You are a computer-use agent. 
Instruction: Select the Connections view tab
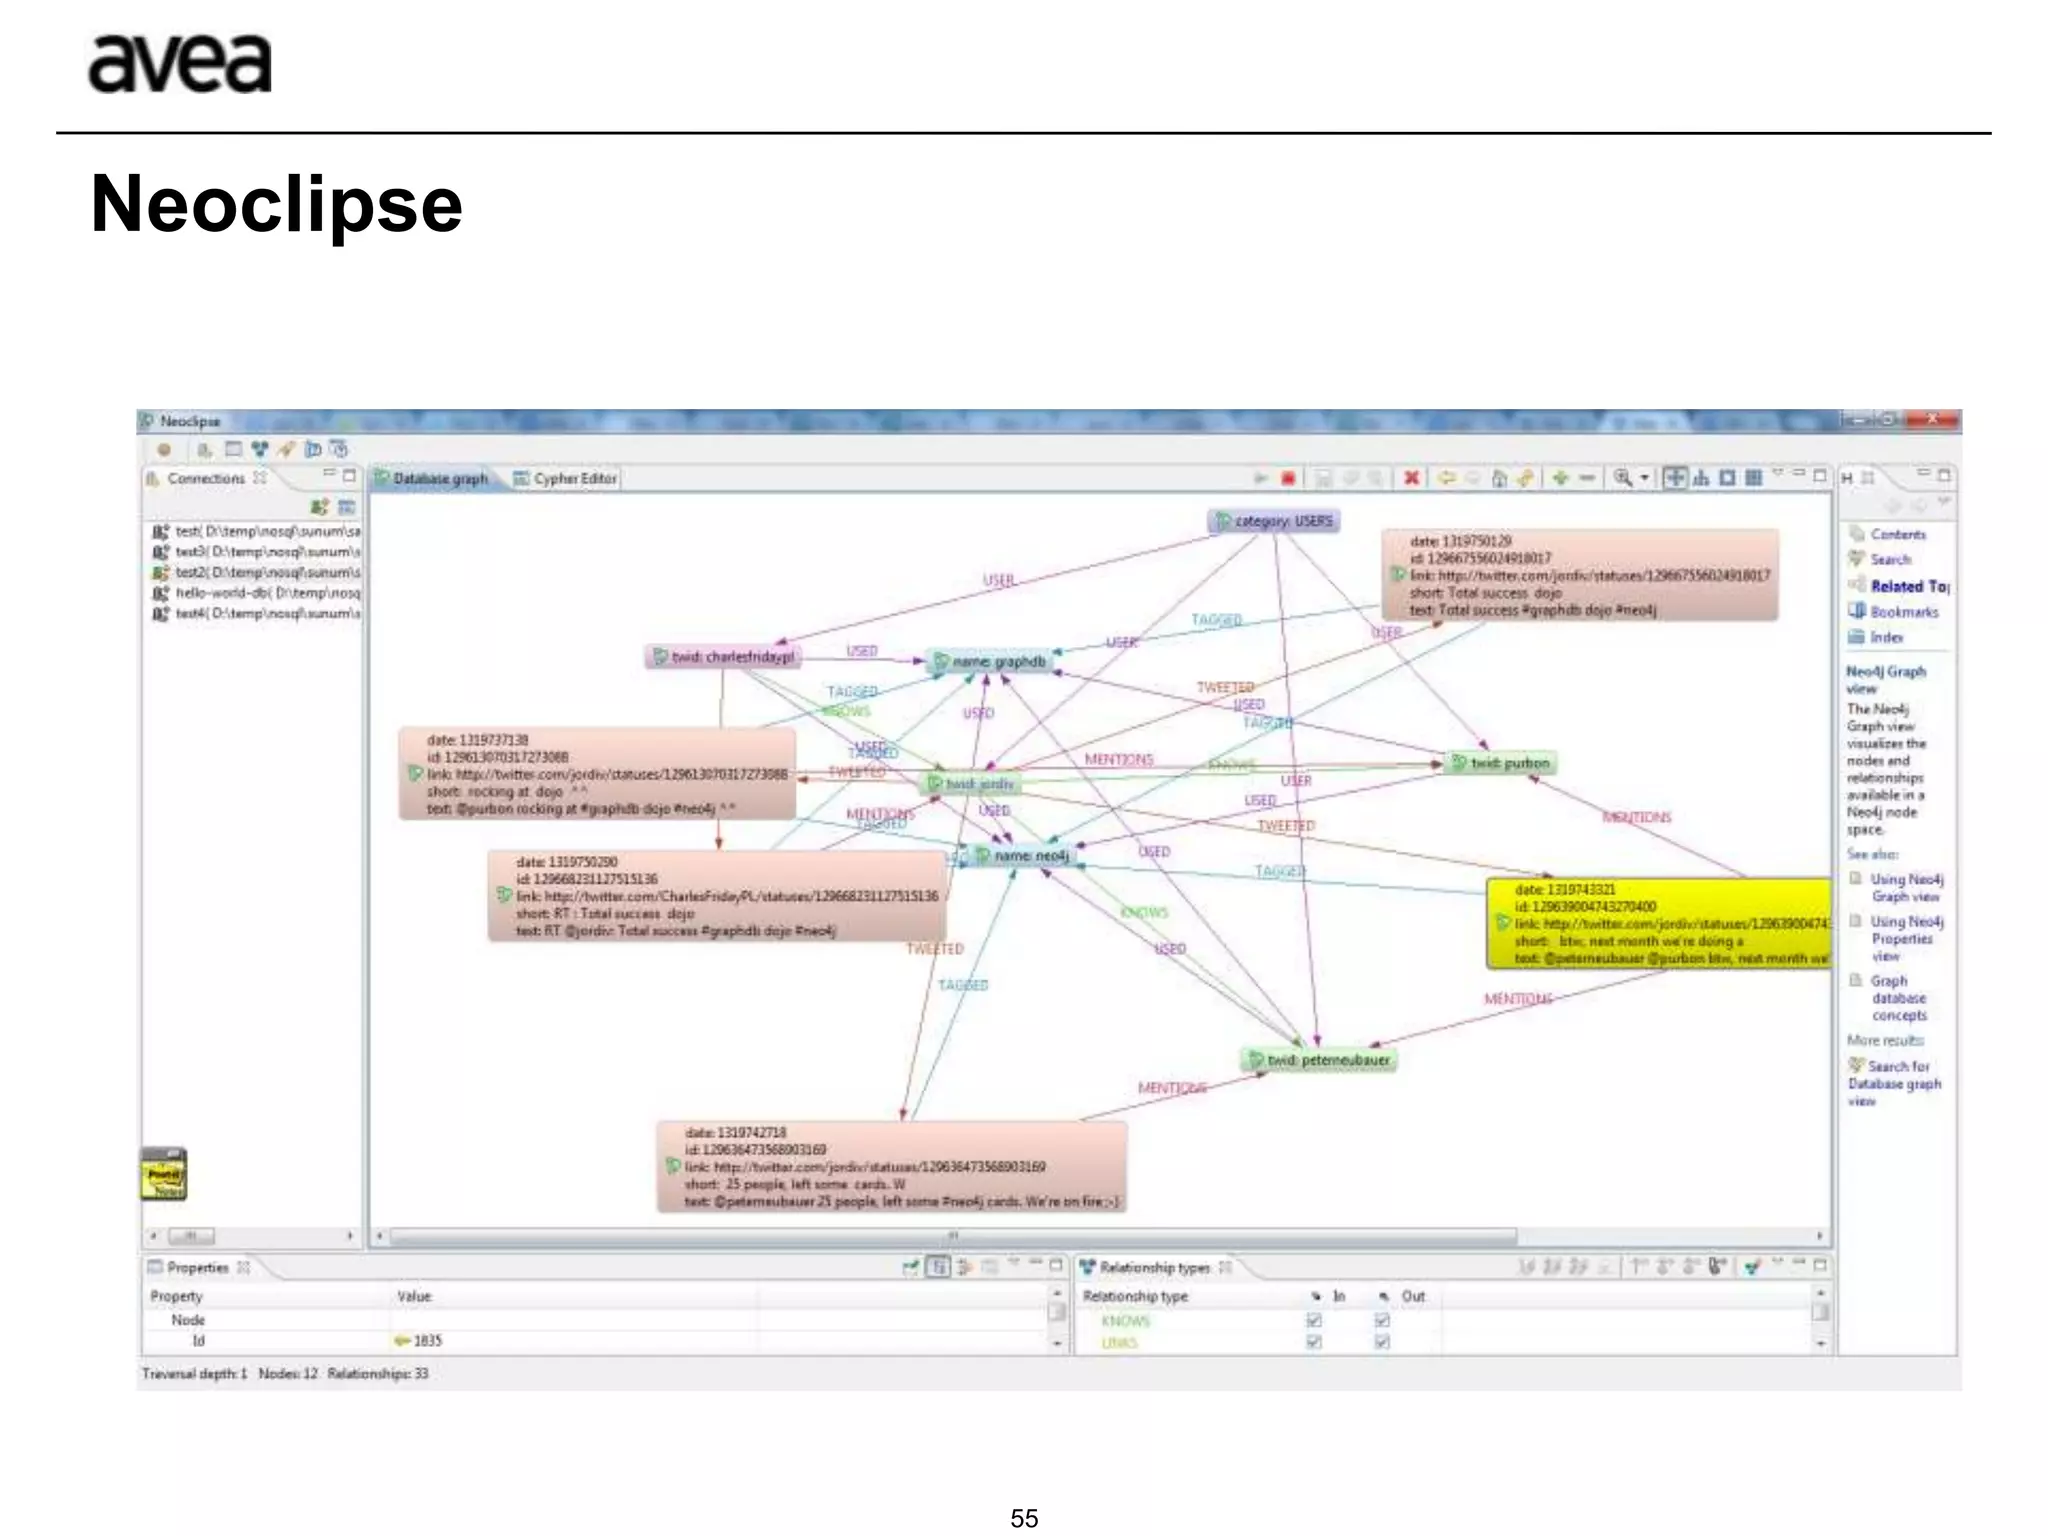(207, 478)
